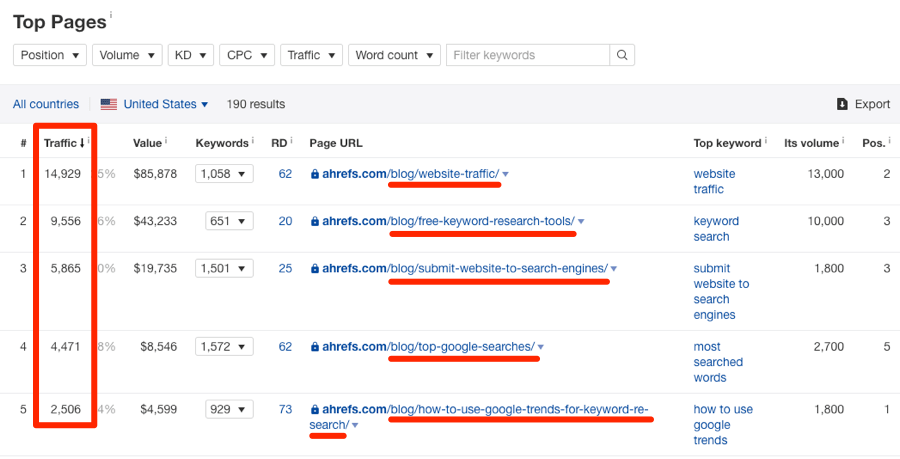
Task: Click the caret after the submit-website-to-search-engines URL
Action: coord(614,268)
